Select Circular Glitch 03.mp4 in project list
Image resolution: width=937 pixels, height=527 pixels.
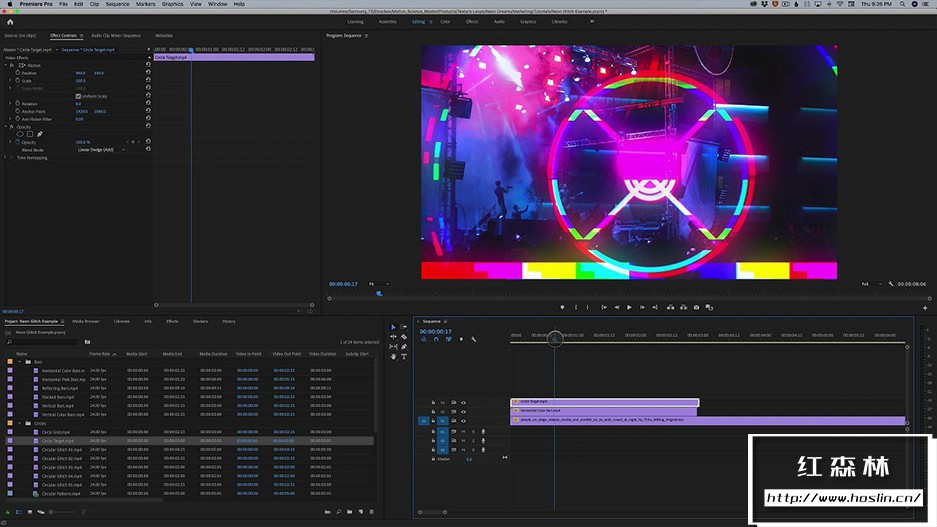[62, 467]
